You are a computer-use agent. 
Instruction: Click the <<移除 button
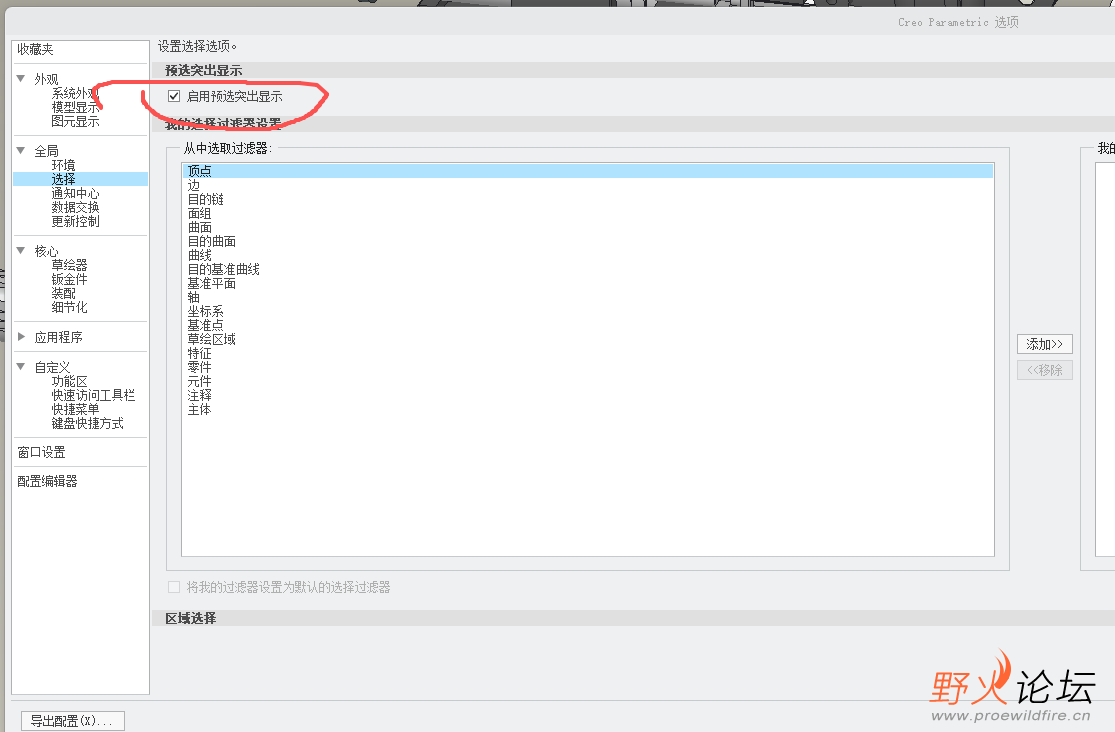(x=1044, y=369)
